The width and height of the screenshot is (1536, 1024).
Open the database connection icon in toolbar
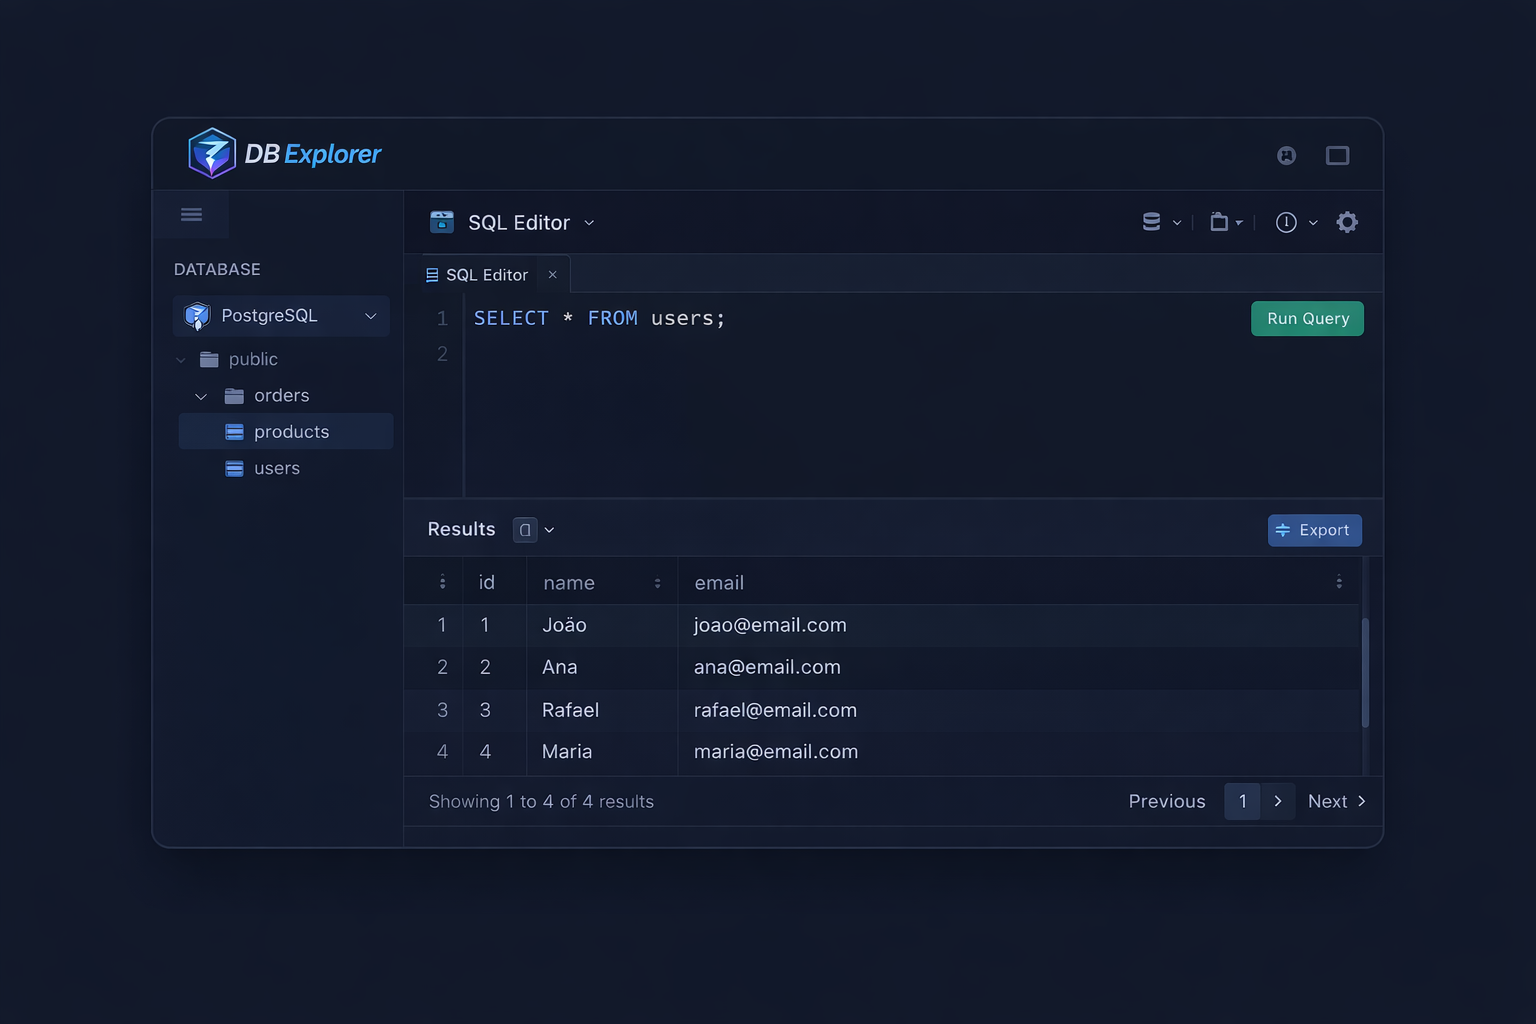pos(1153,222)
